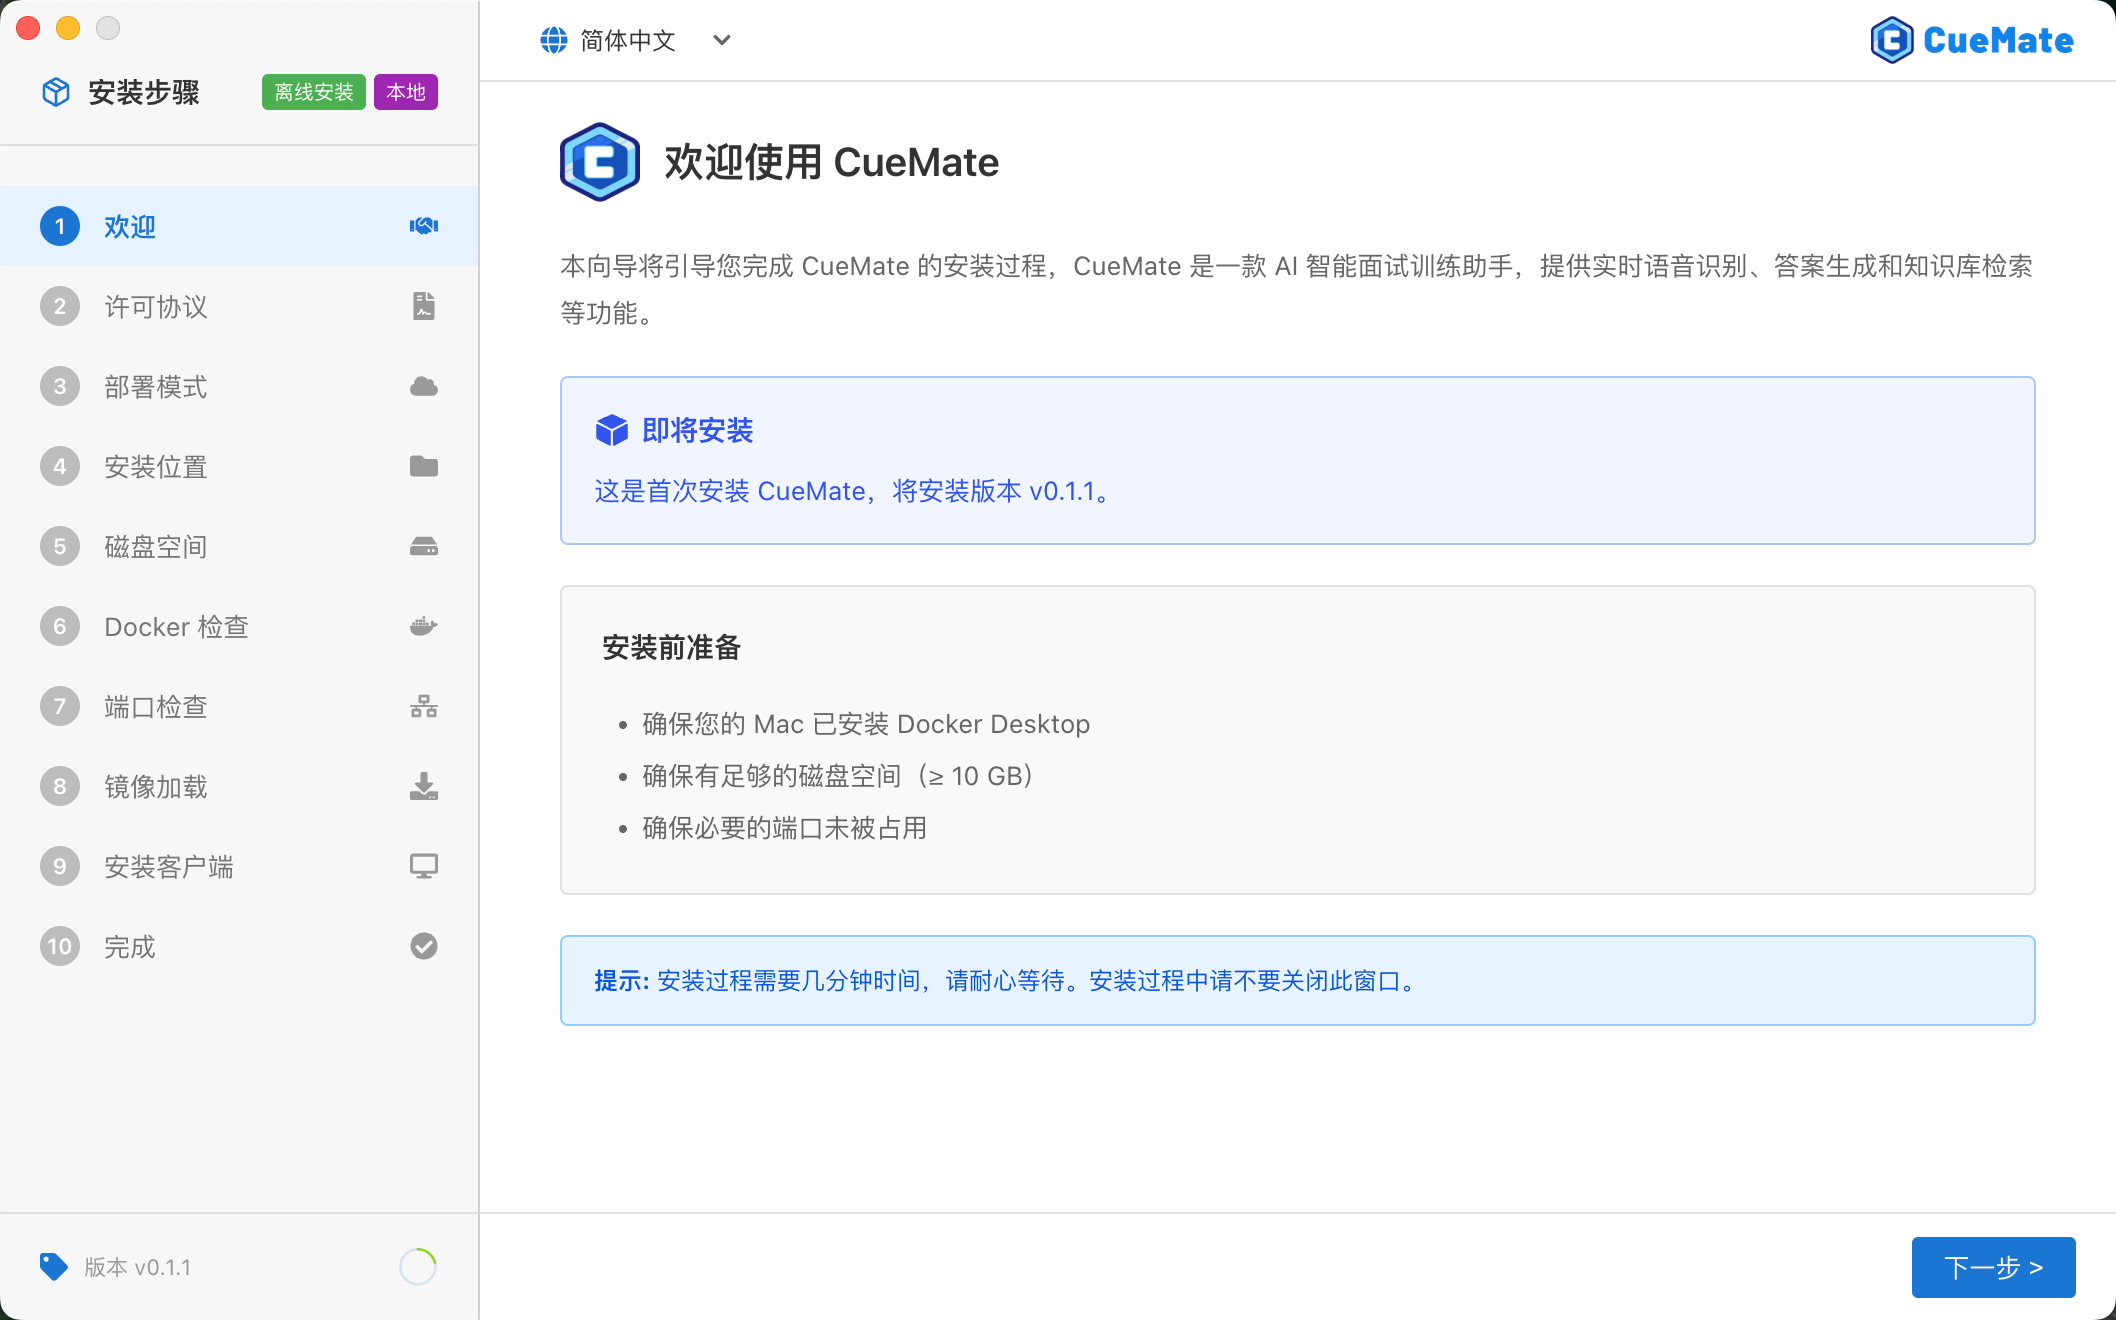This screenshot has width=2116, height=1320.
Task: Click the checkmark icon beside 完成
Action: coord(423,946)
